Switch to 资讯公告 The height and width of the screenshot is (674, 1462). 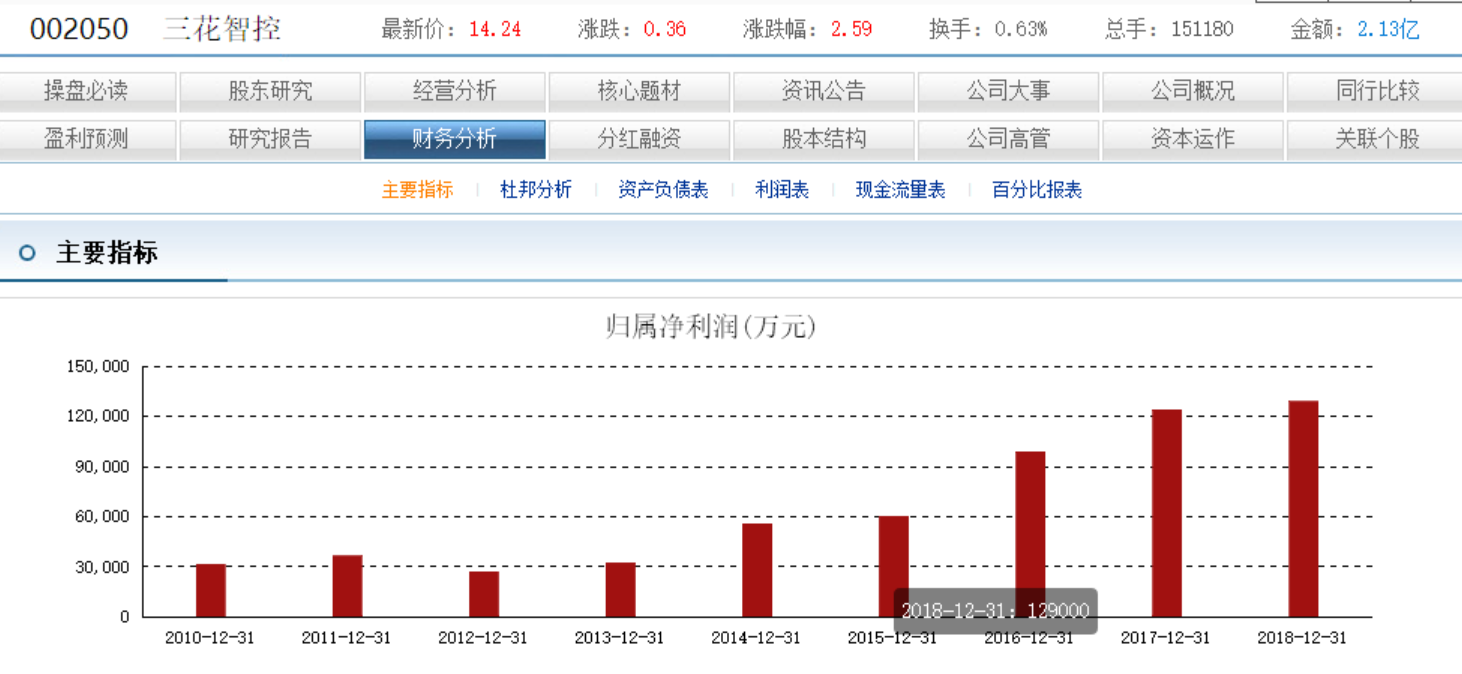tap(824, 90)
